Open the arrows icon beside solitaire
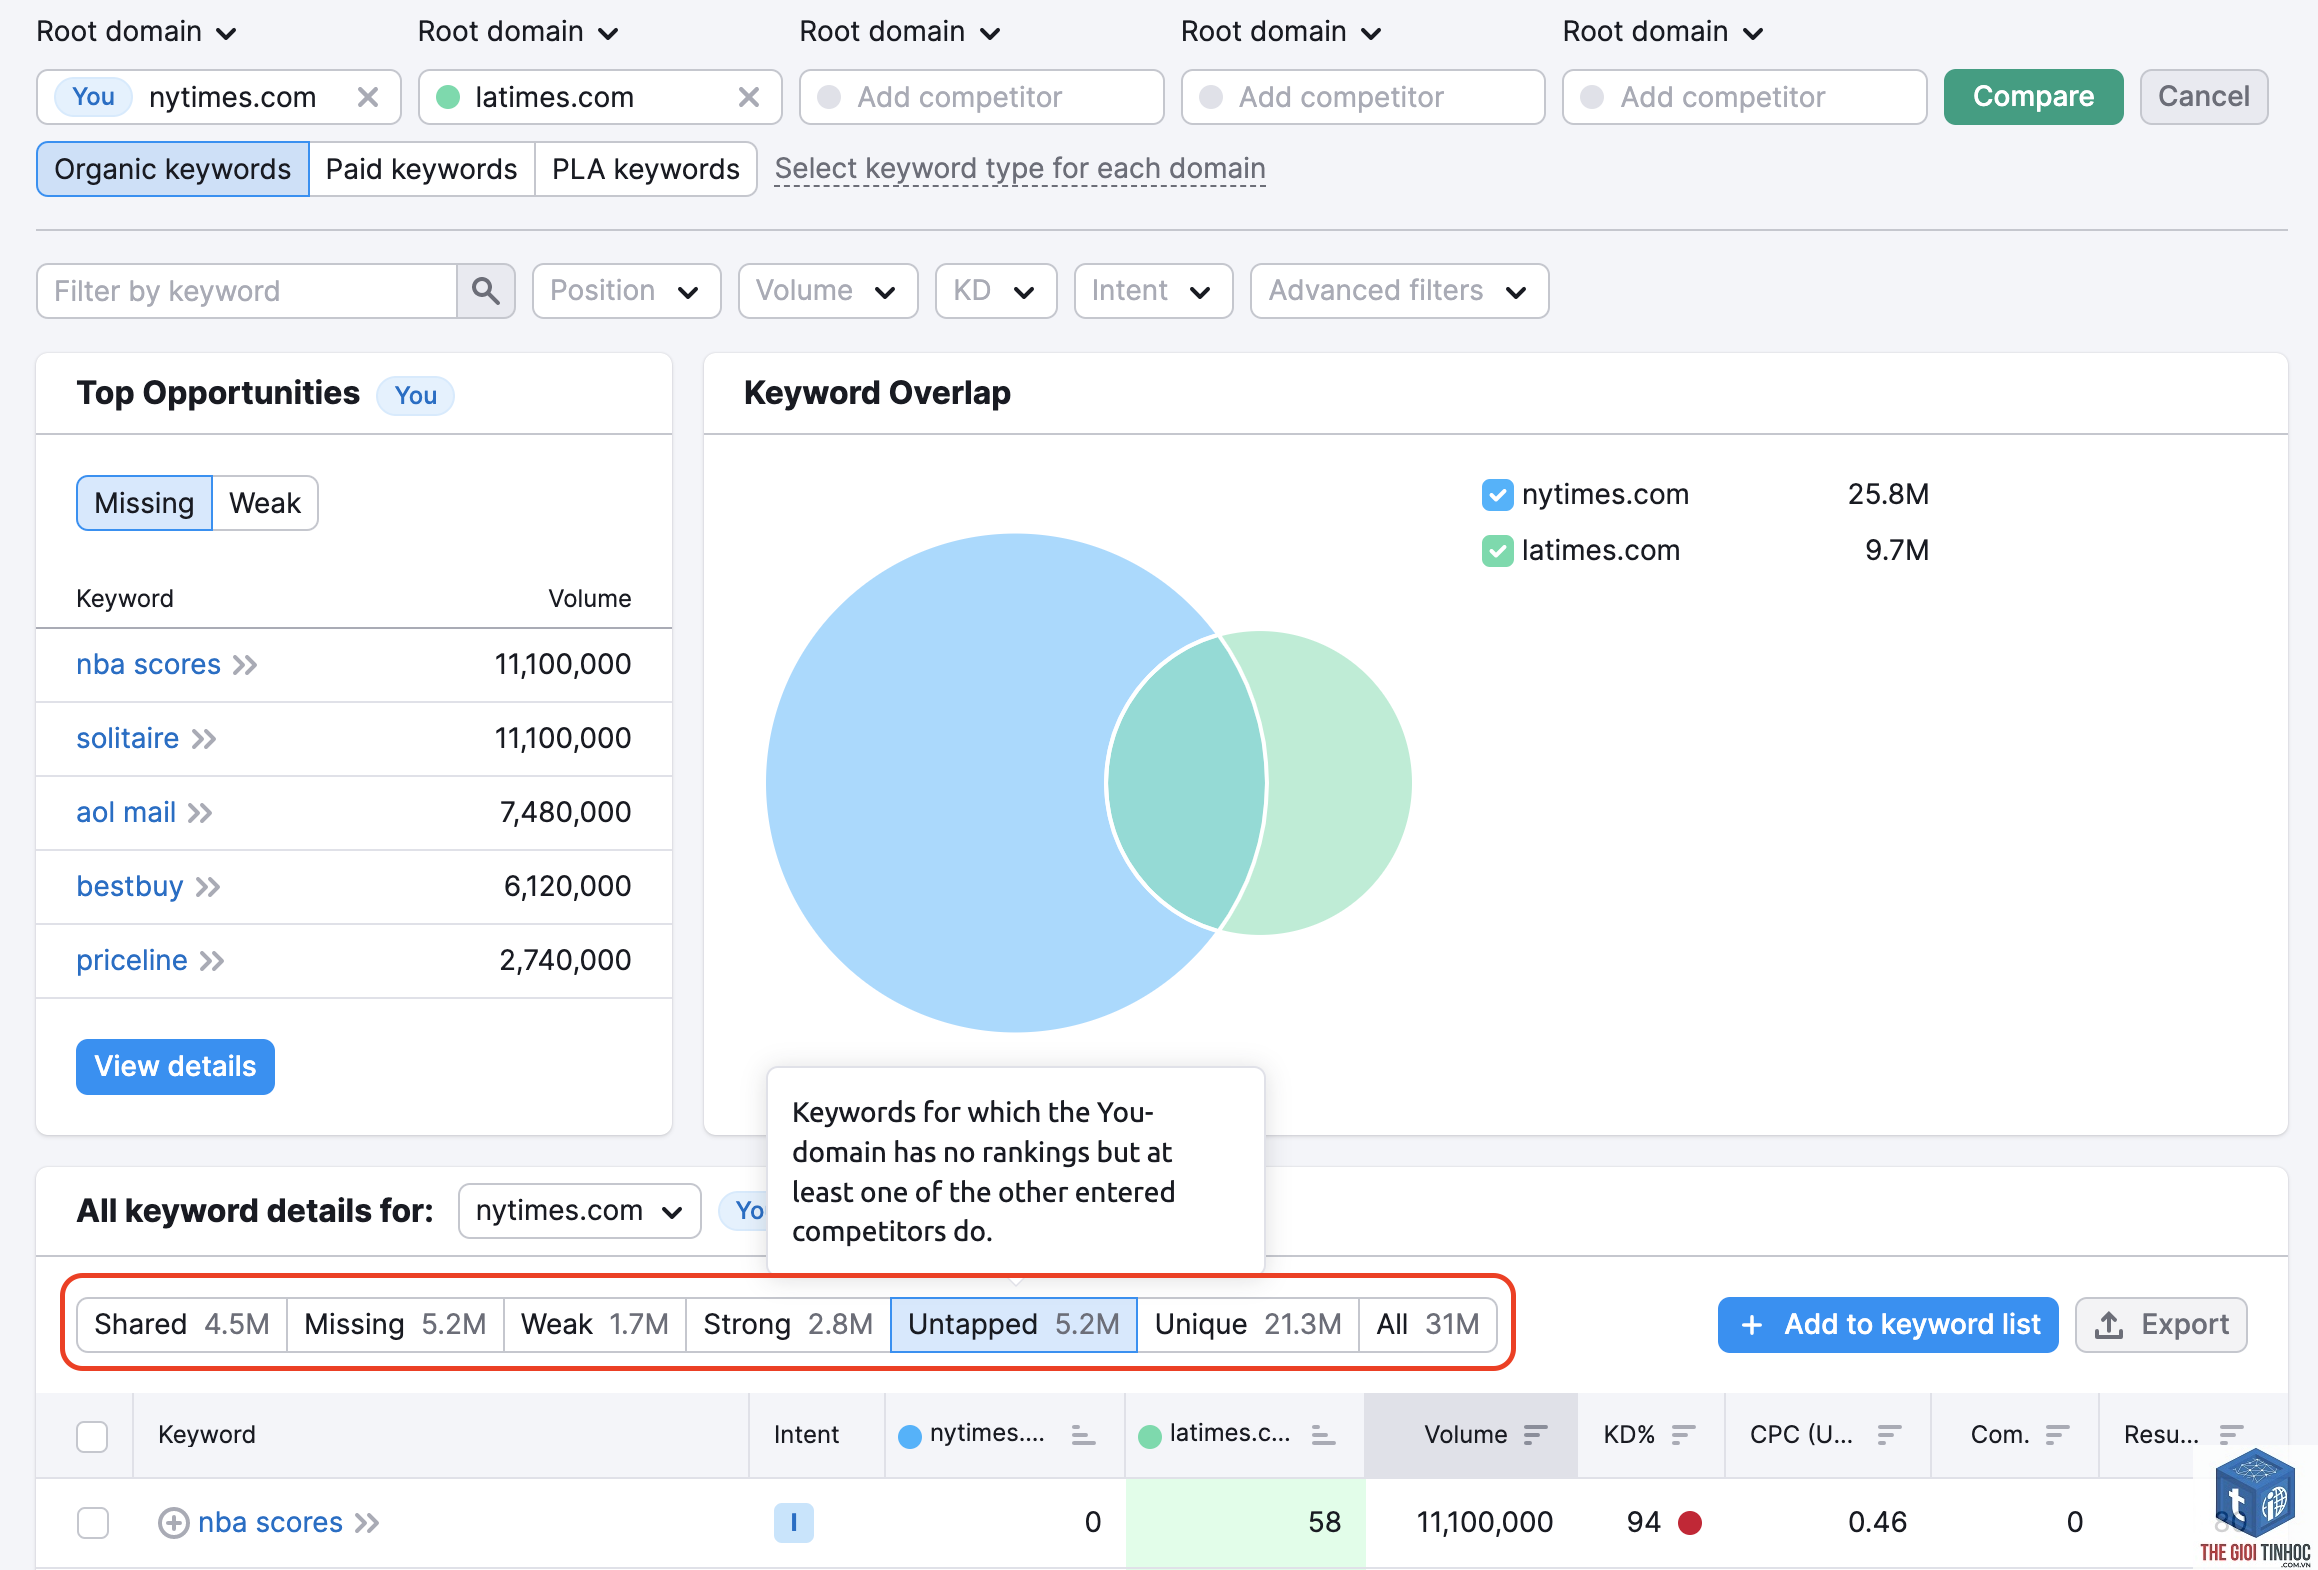 tap(205, 739)
